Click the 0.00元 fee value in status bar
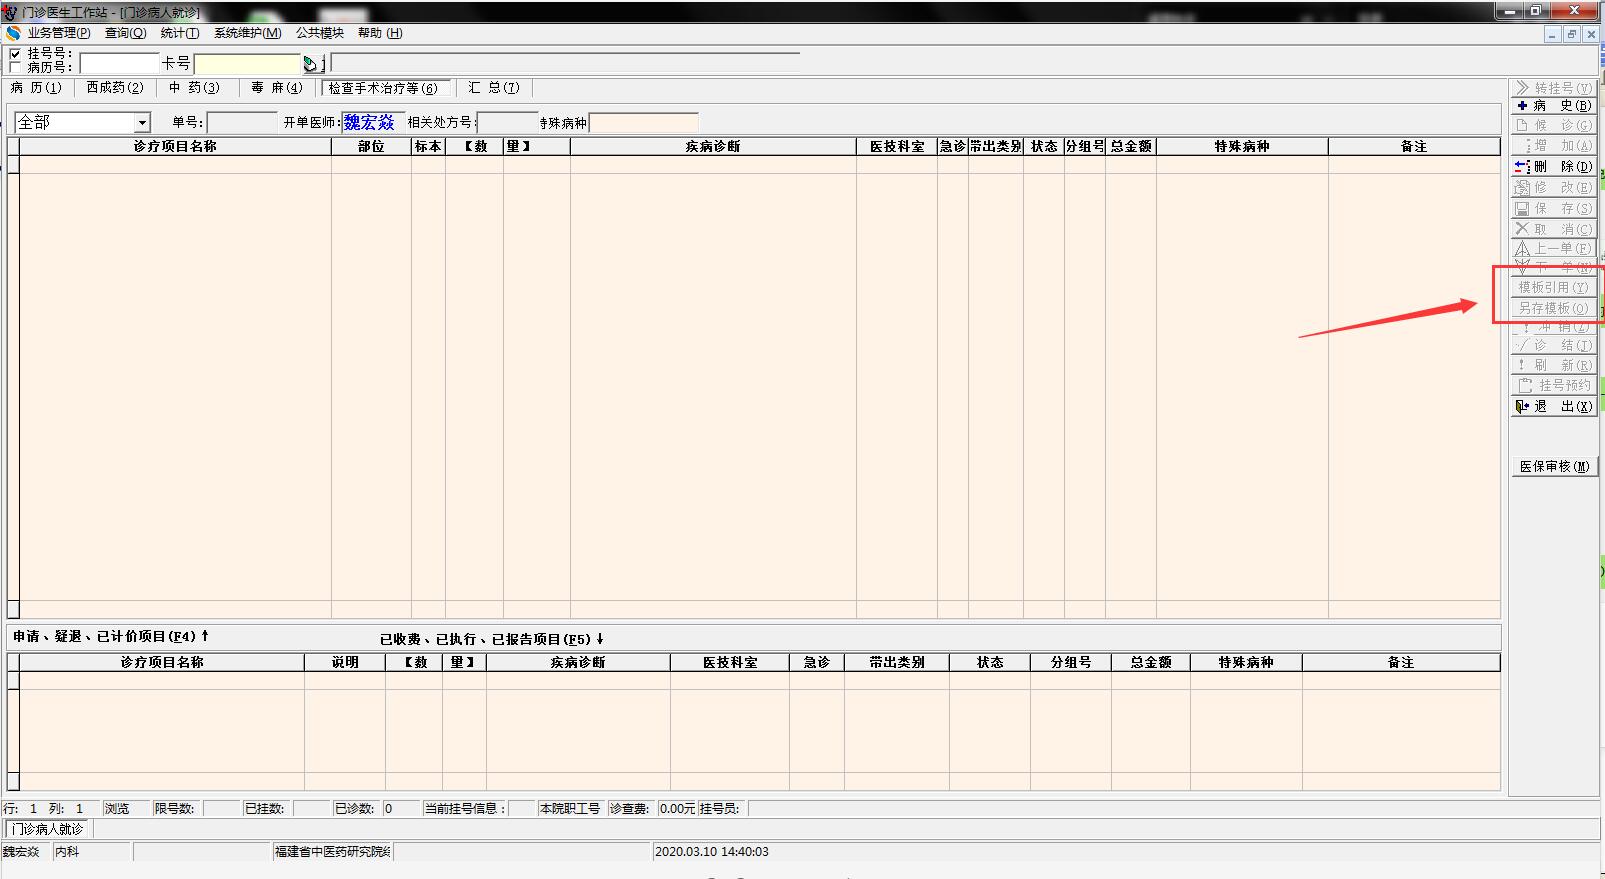The height and width of the screenshot is (879, 1605). click(x=677, y=808)
